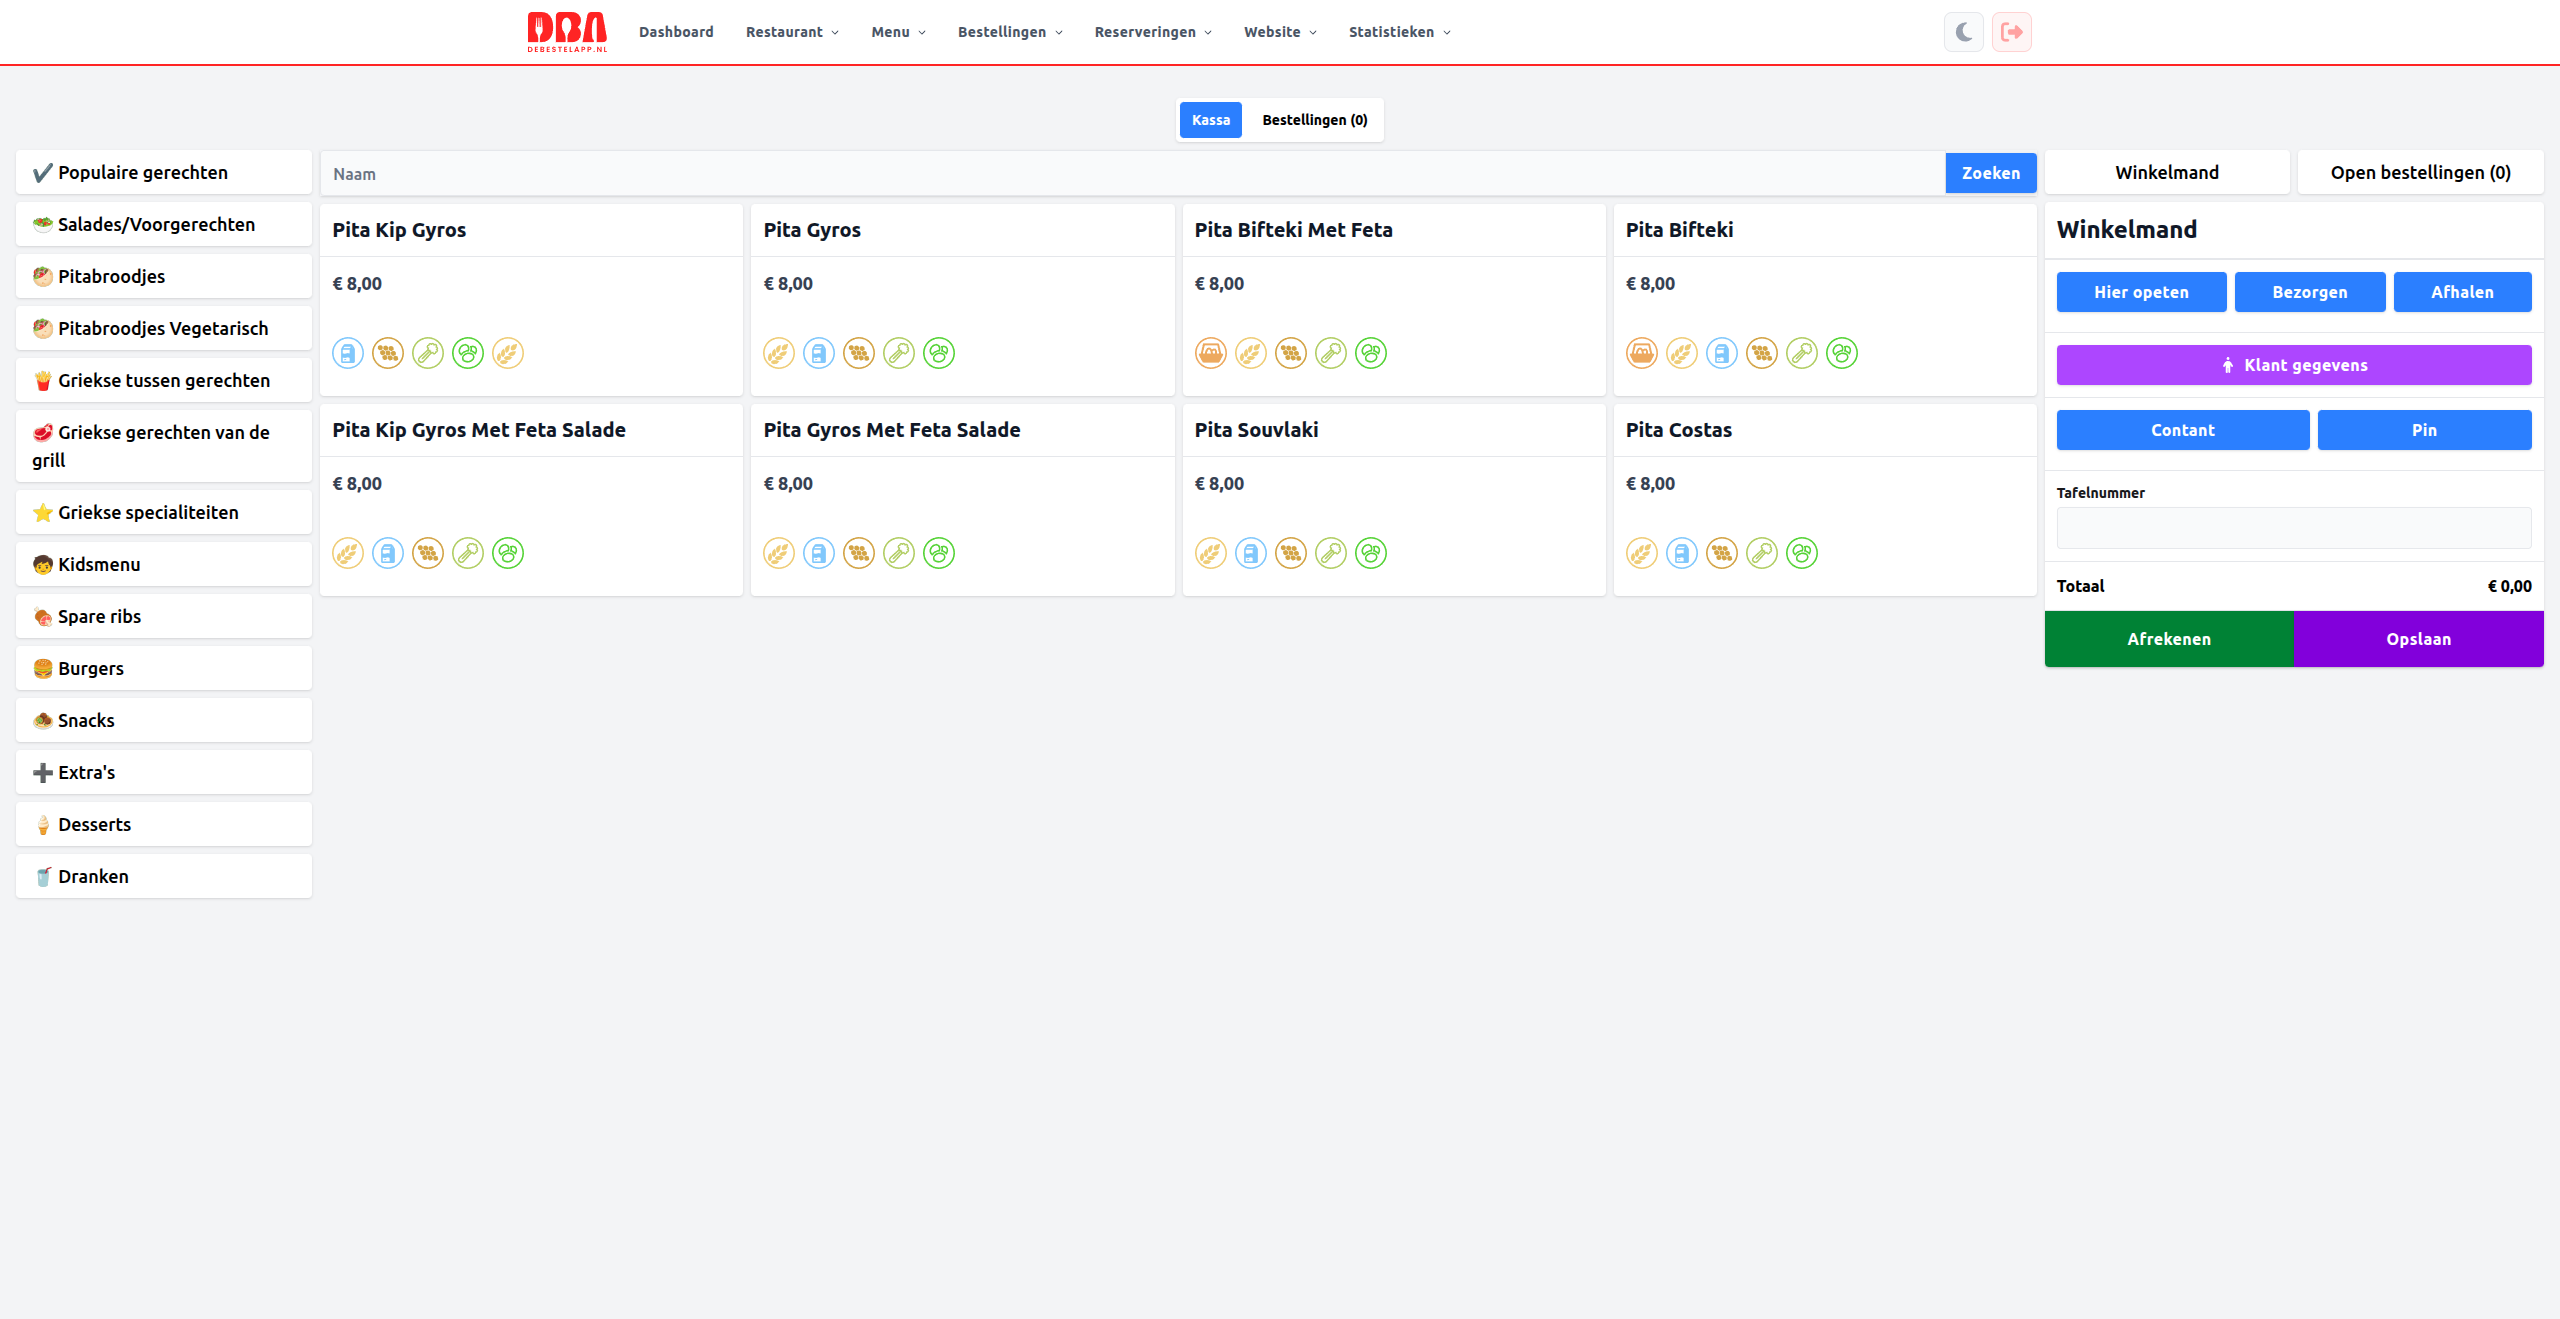Screen dimensions: 2560x1319
Task: Select Hier opeten order type
Action: coord(2142,292)
